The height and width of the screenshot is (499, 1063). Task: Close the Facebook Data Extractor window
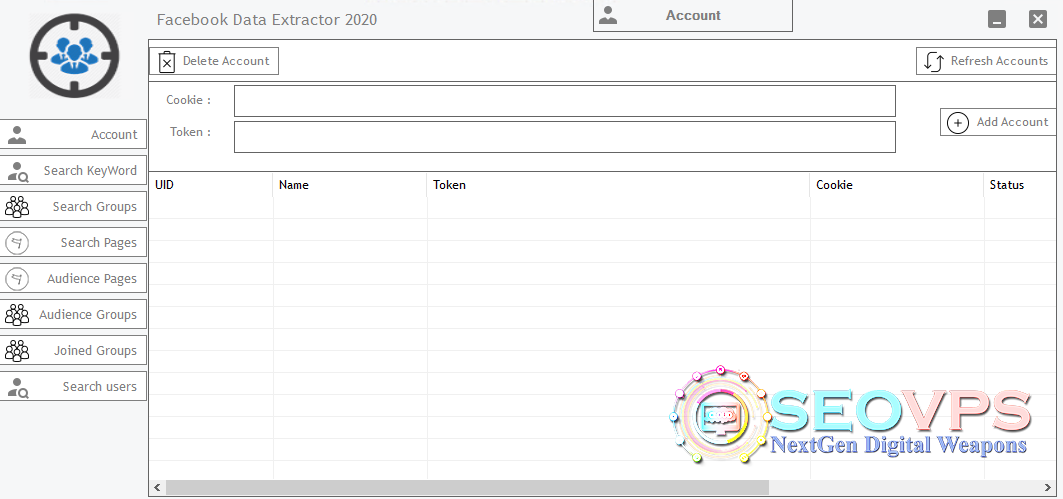[1038, 19]
